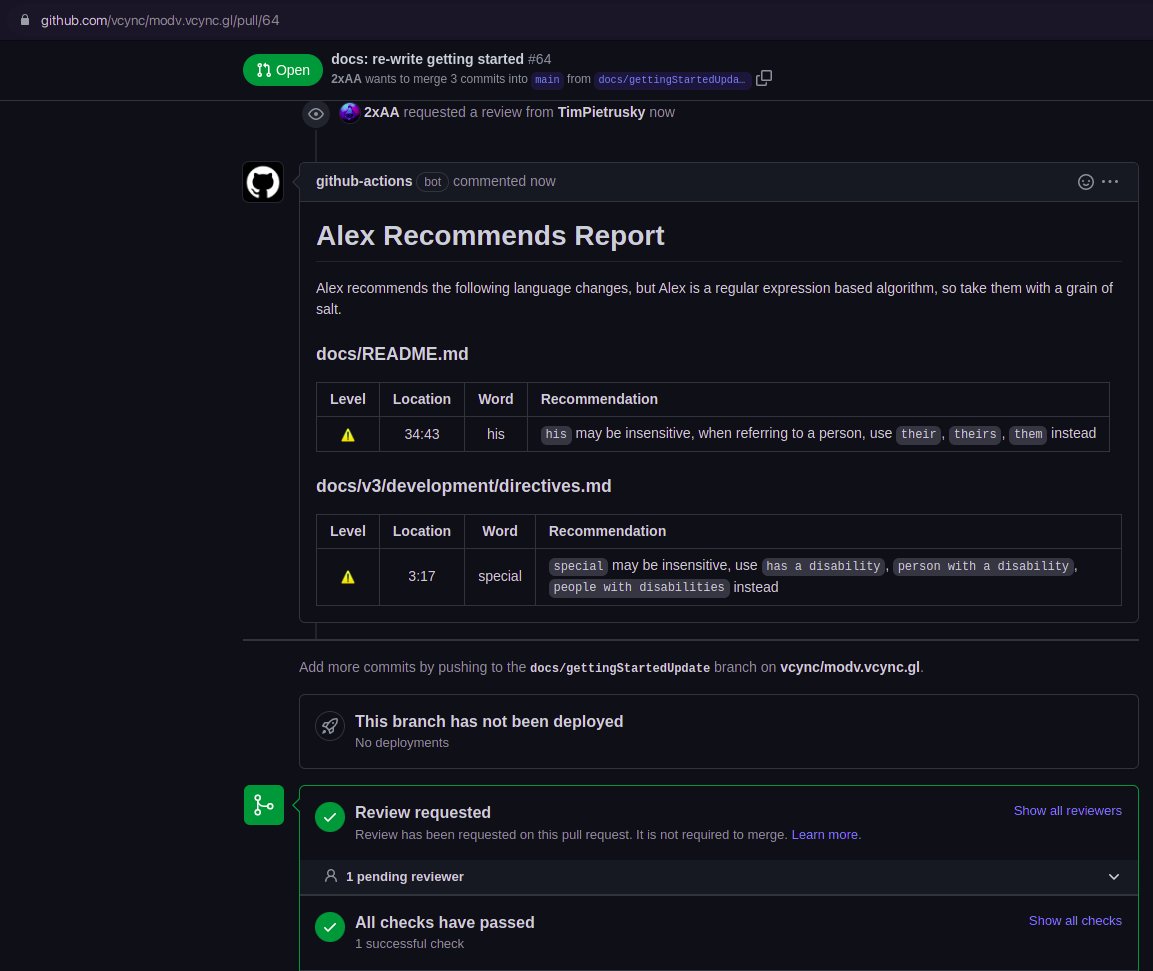Image resolution: width=1153 pixels, height=971 pixels.
Task: Click 'person with a disability' code suggestion
Action: (983, 566)
